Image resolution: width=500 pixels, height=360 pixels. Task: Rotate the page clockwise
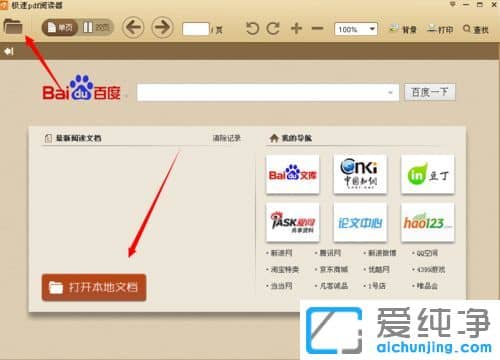coord(273,29)
